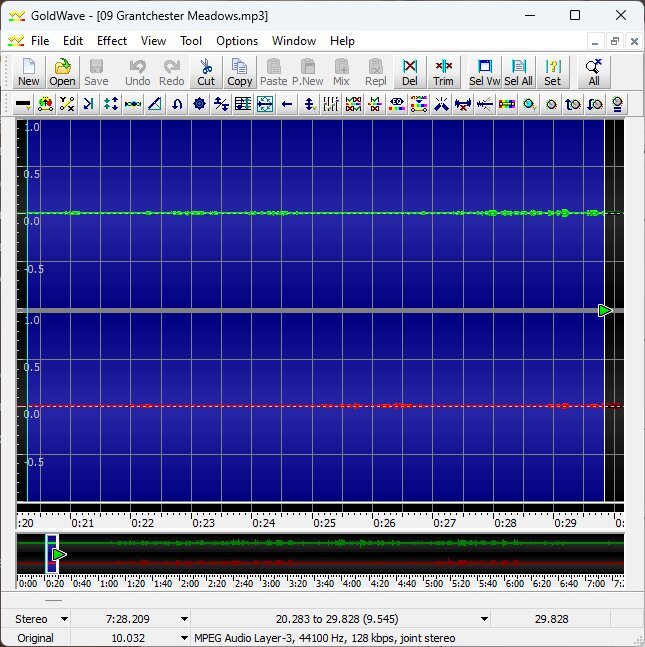Click the Repl replace button
Image resolution: width=645 pixels, height=647 pixels.
pos(376,73)
